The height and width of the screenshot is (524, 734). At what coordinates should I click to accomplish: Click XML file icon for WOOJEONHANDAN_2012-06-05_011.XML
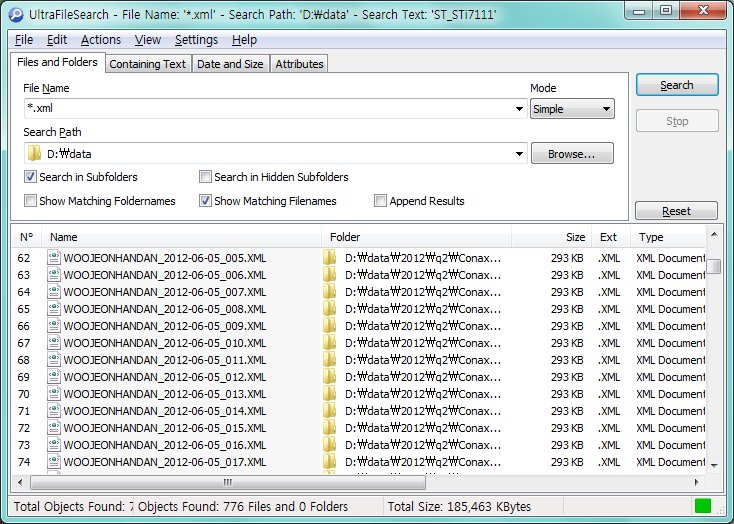pos(54,360)
